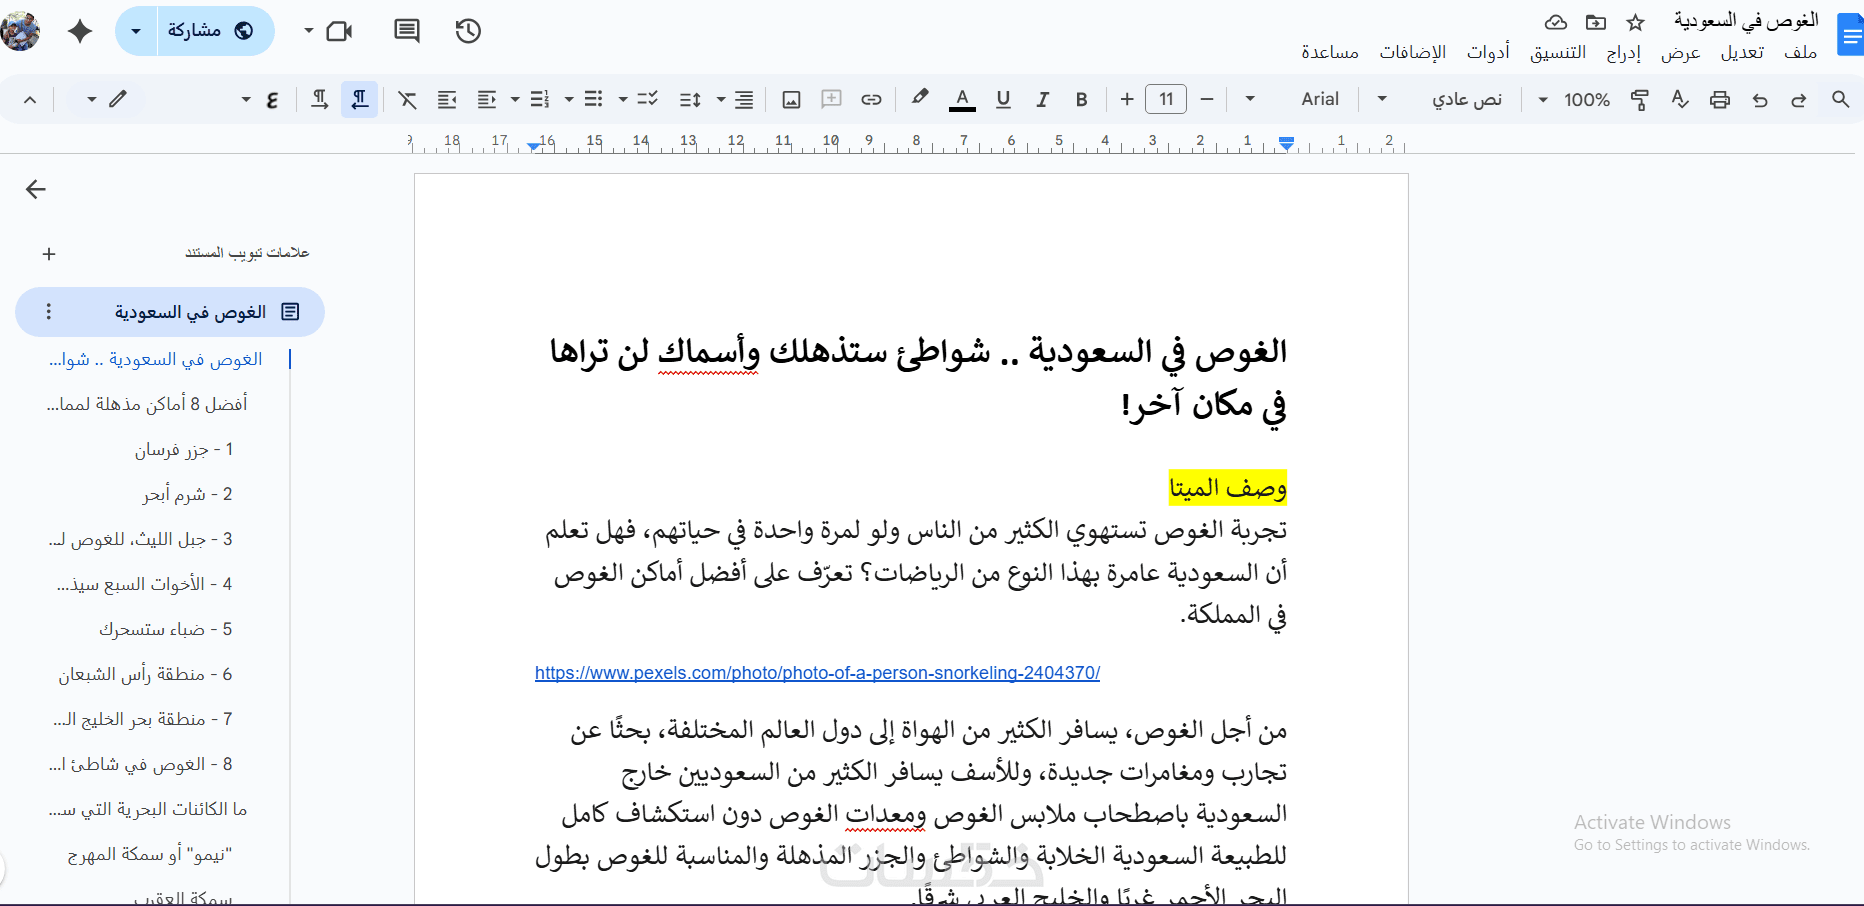Toggle right-to-left paragraph direction

coord(360,99)
